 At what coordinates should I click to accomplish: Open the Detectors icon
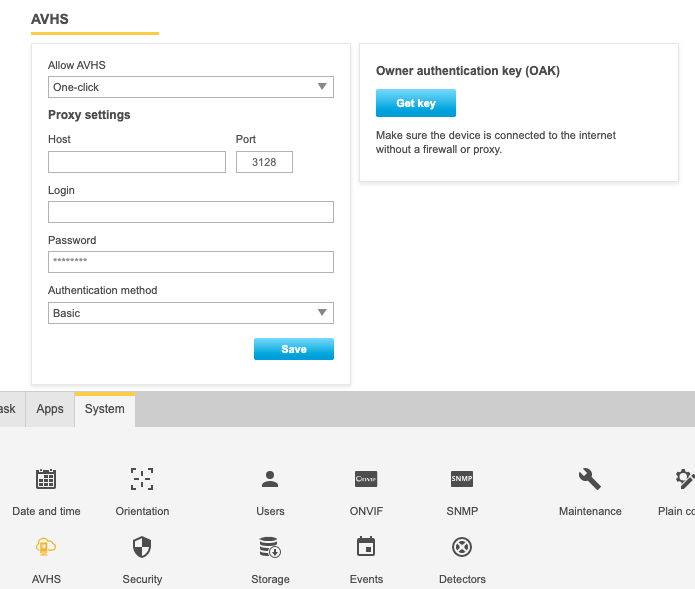(462, 547)
